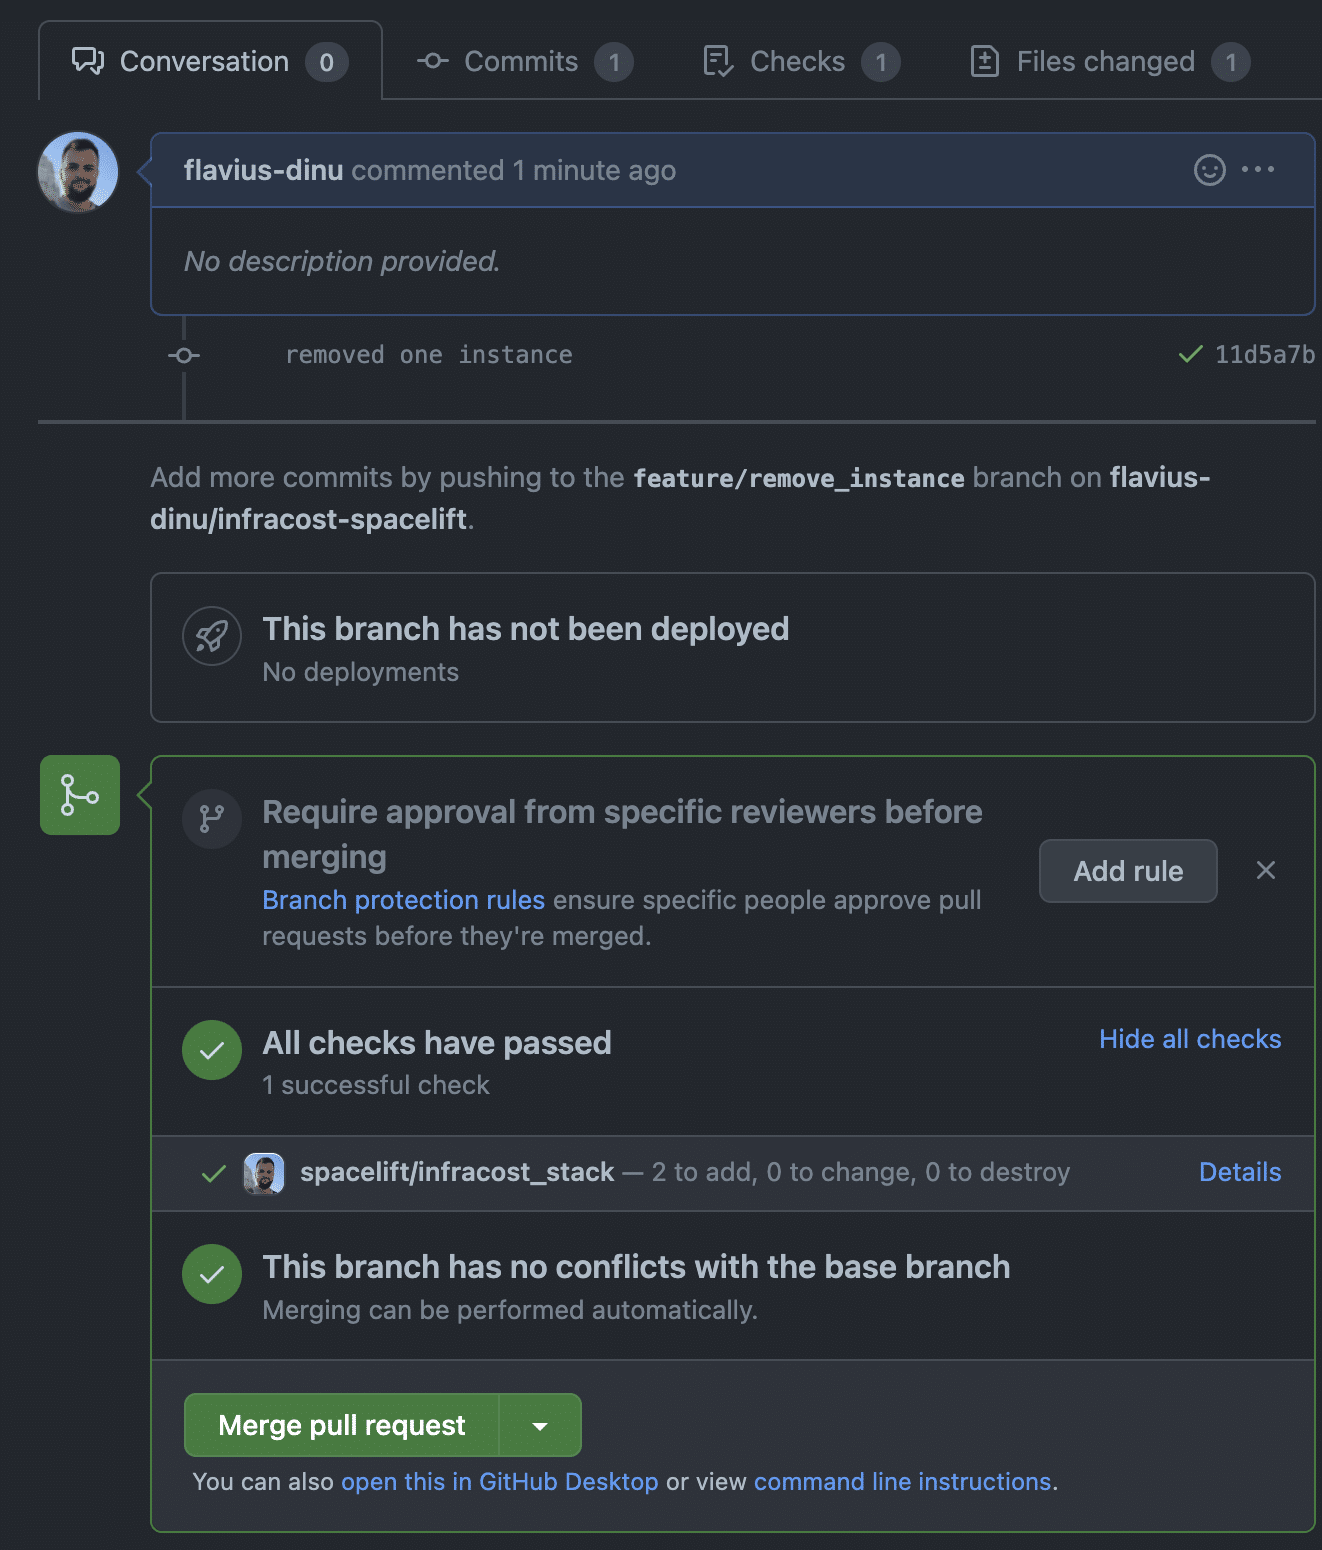Open the merge options dropdown arrow

click(539, 1425)
